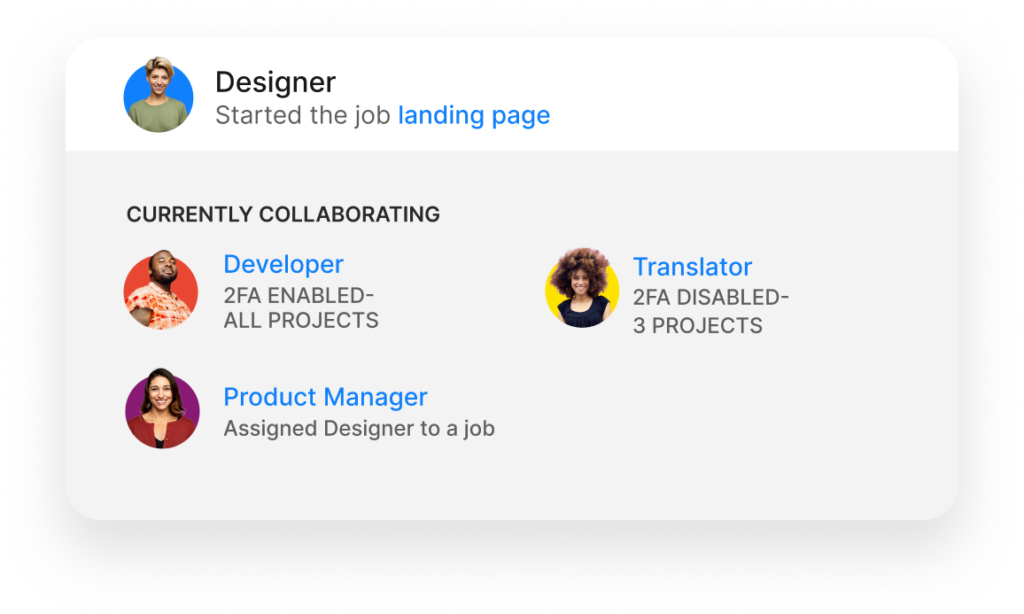
Task: Click the Product Manager's profile avatar
Action: (162, 408)
